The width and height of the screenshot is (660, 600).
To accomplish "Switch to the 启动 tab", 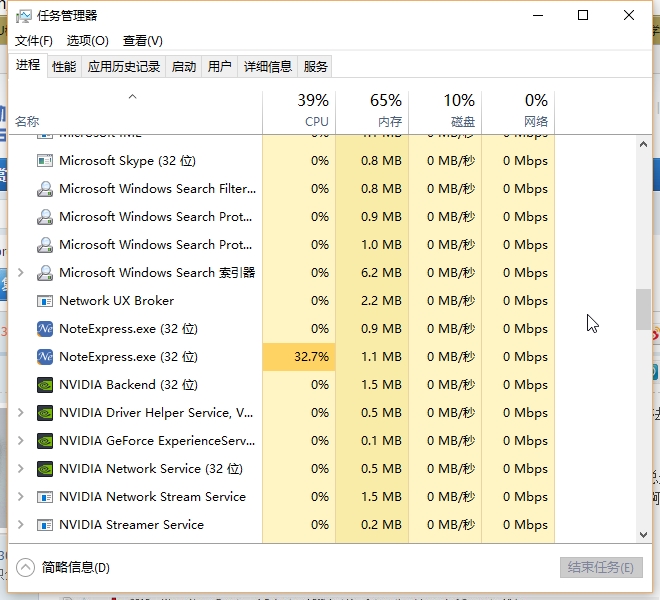I will [x=184, y=67].
